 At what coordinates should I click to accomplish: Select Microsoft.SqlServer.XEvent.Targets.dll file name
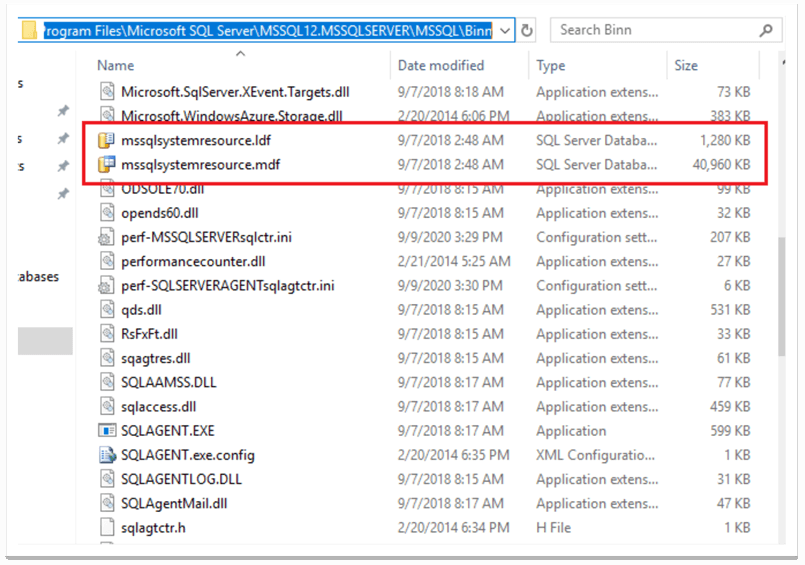pos(235,92)
